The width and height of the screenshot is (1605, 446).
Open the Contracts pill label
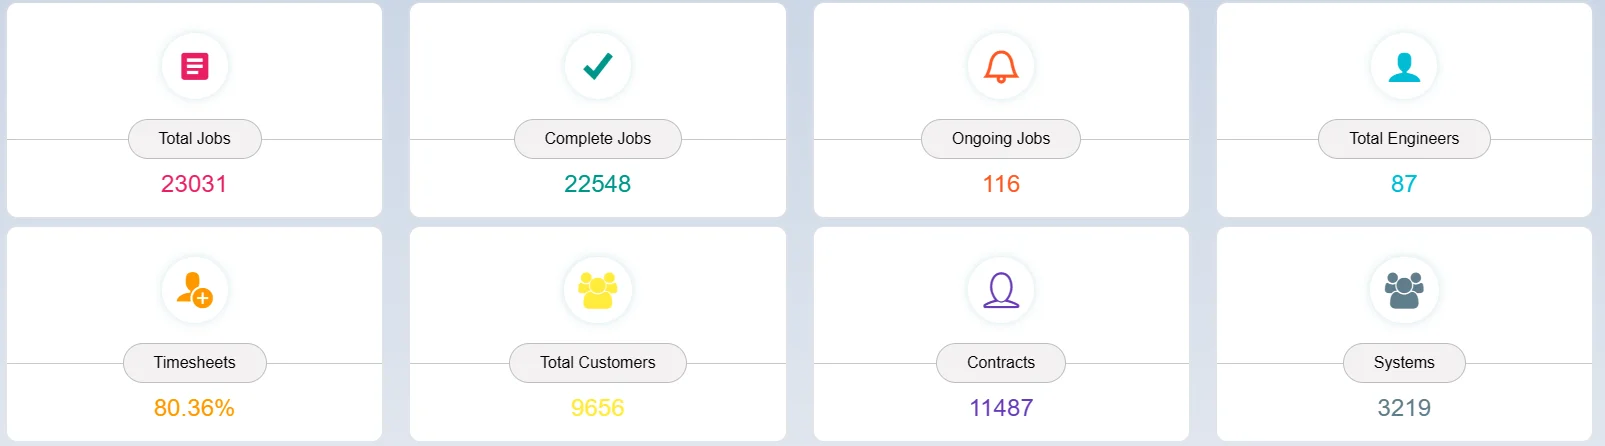tap(1001, 363)
